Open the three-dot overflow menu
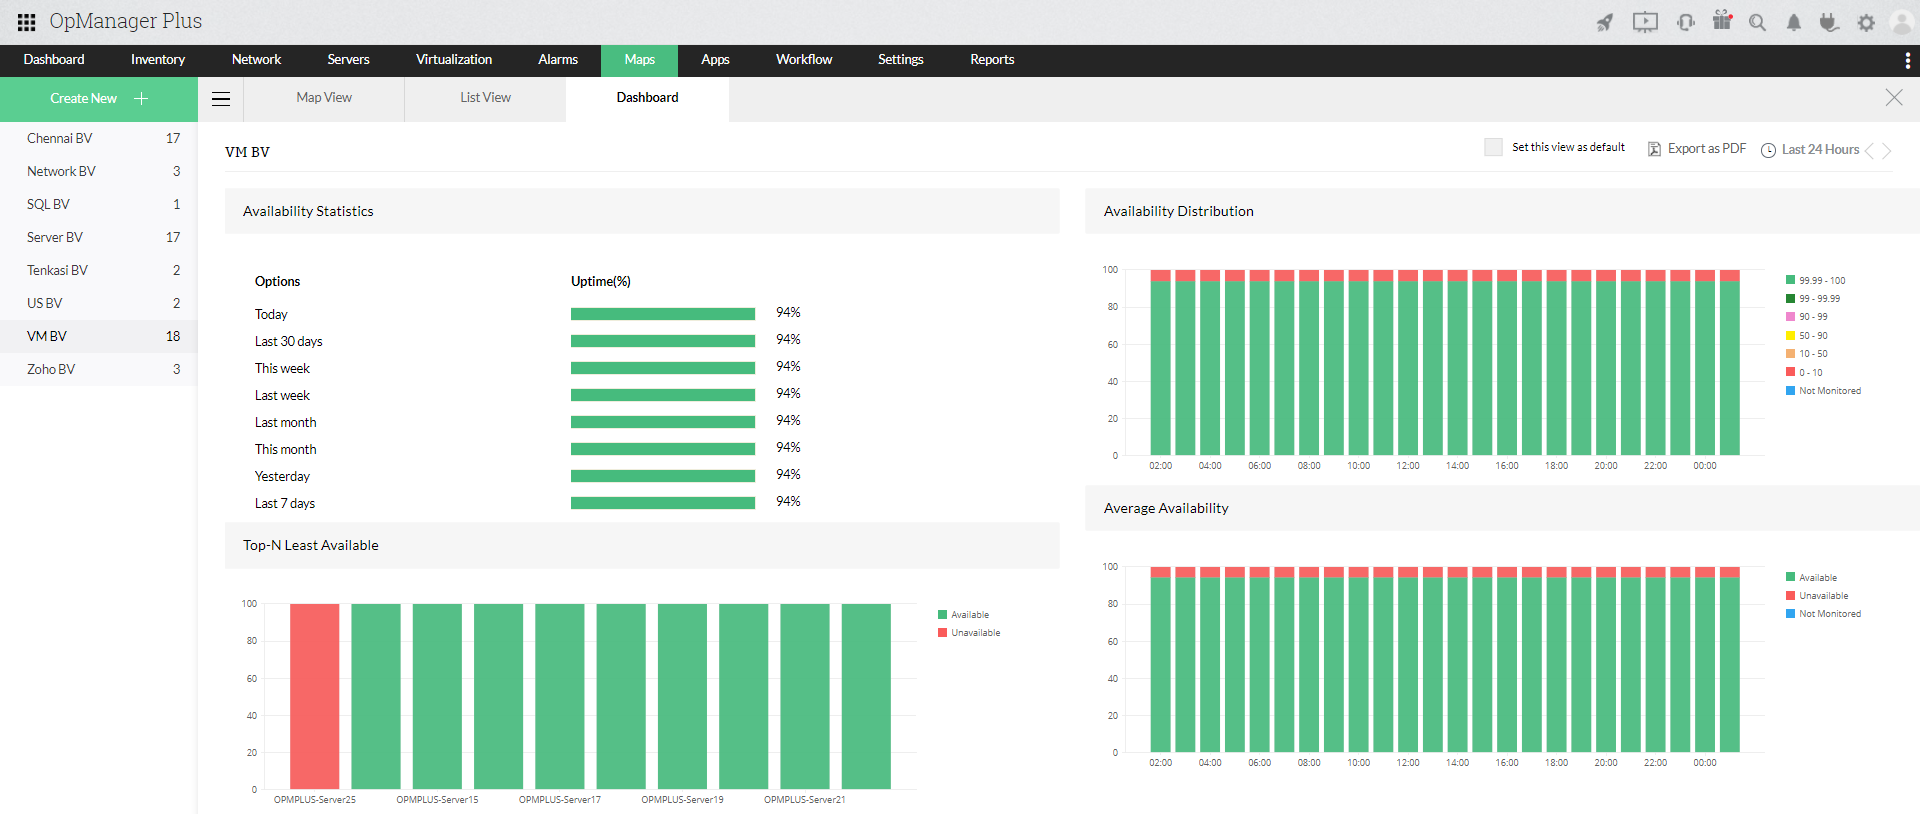 [1908, 61]
